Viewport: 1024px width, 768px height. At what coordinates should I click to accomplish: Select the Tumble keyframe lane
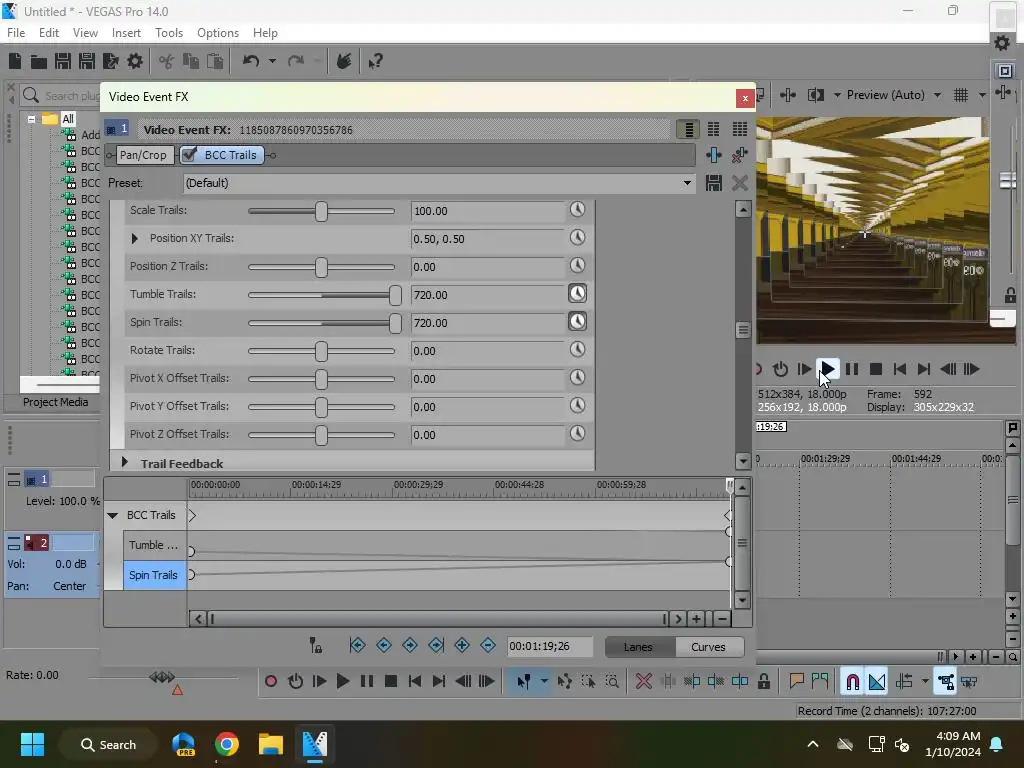tap(153, 545)
